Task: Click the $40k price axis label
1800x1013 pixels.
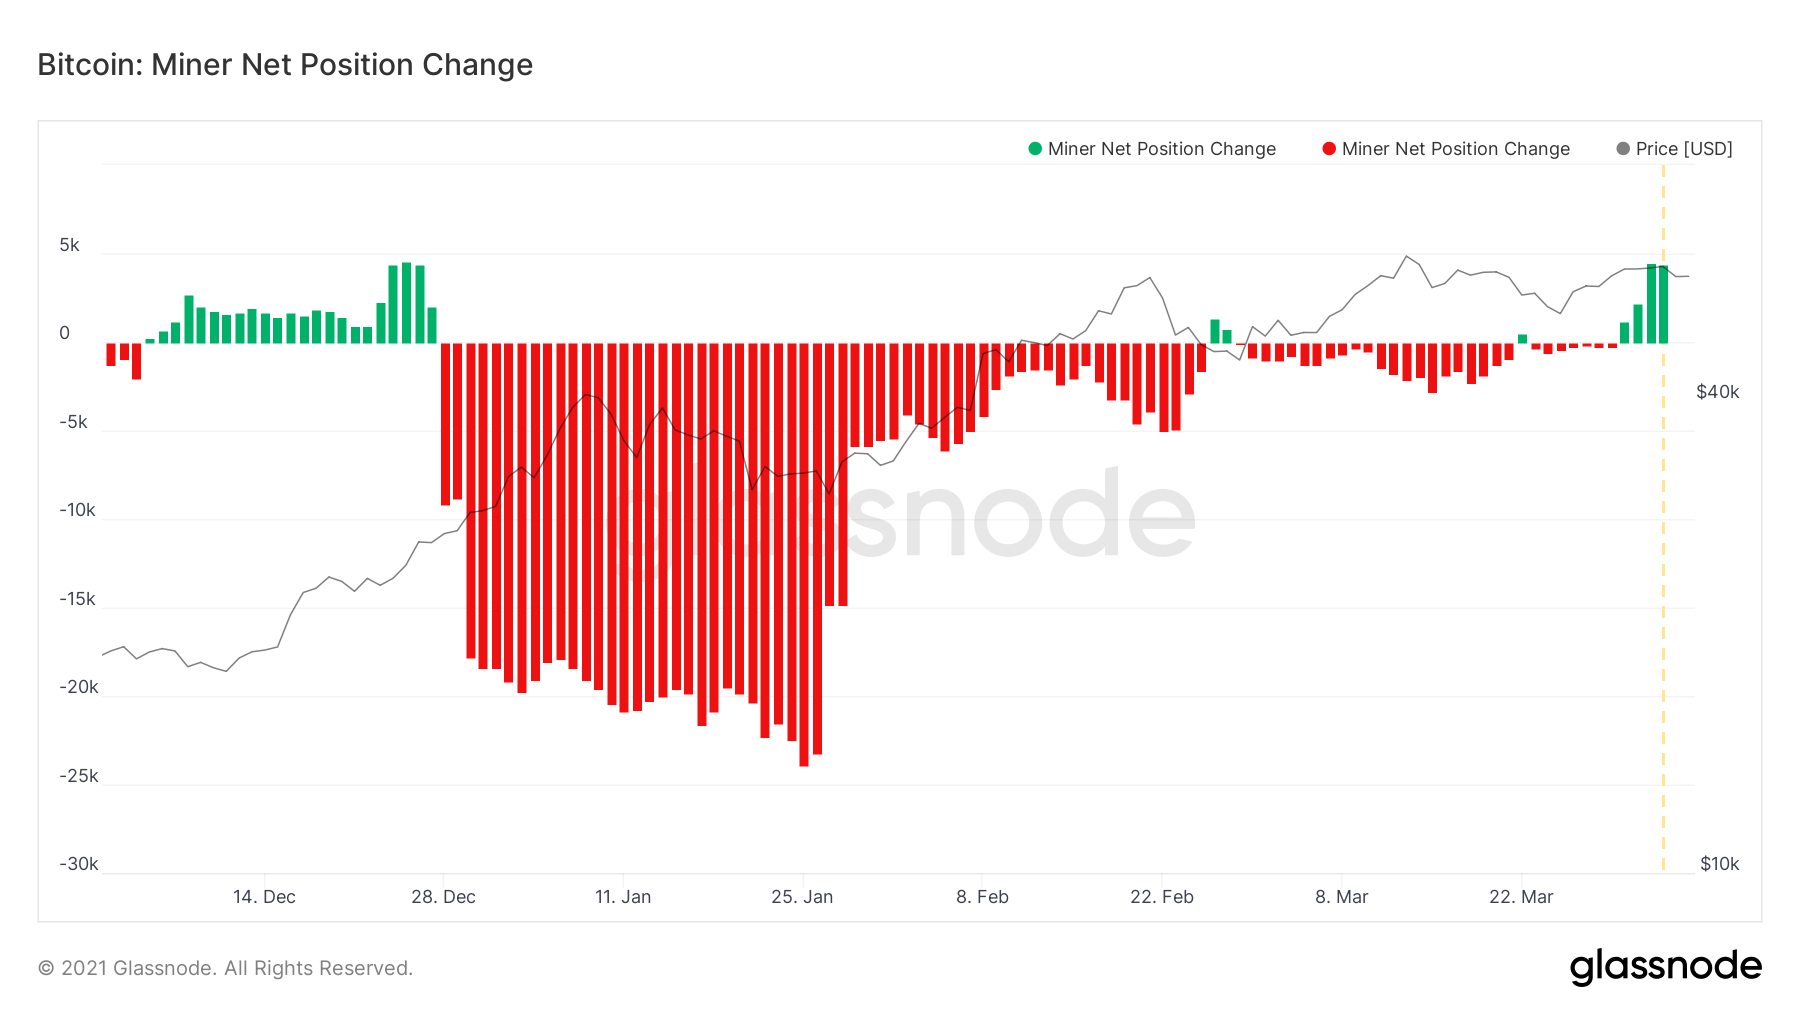Action: [x=1717, y=392]
